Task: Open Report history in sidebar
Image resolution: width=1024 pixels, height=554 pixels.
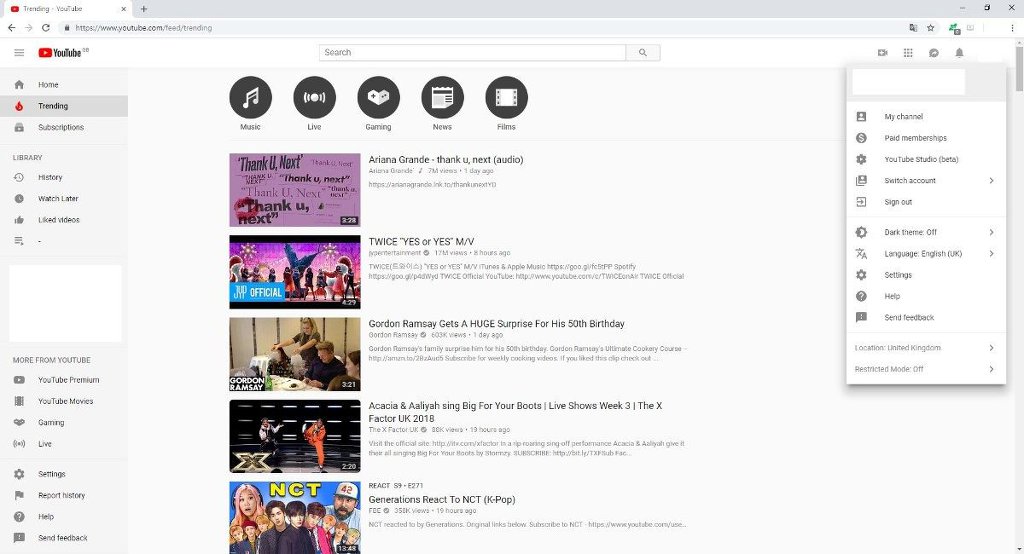Action: coord(64,495)
